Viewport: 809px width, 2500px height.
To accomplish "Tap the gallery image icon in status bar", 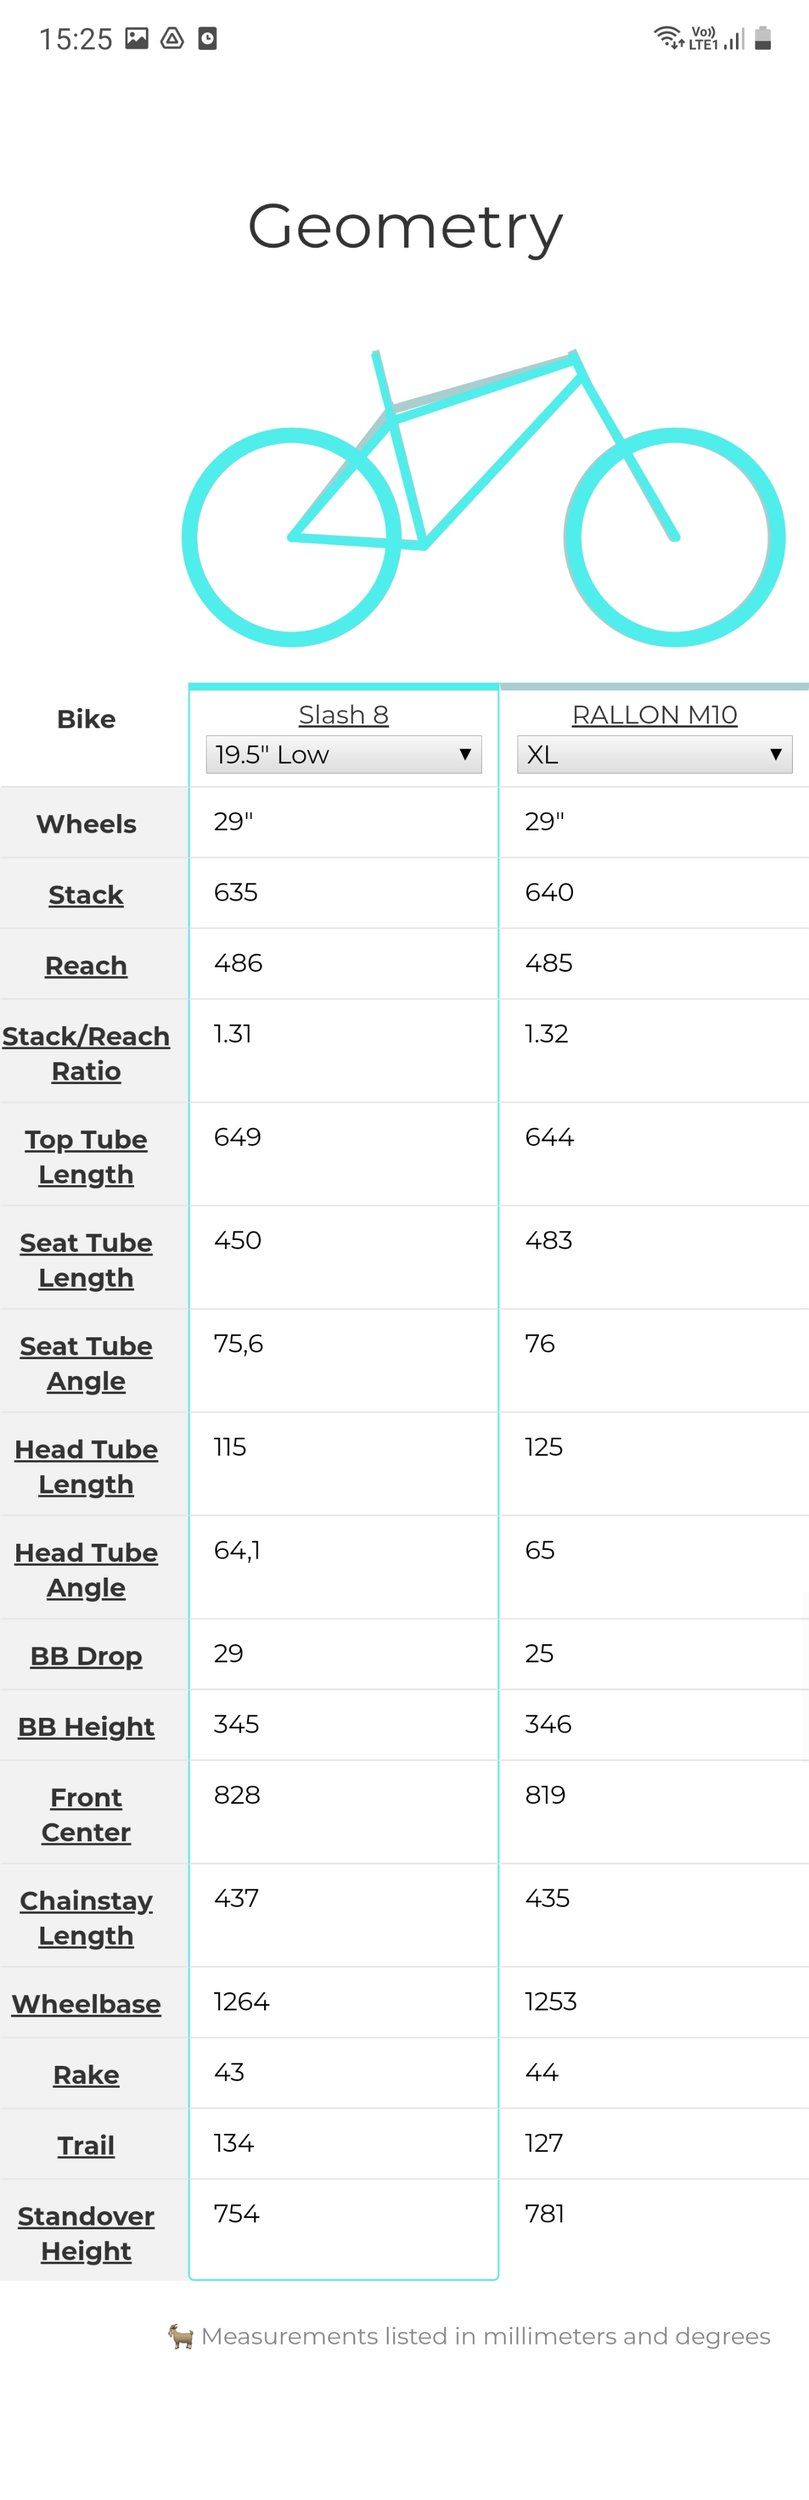I will point(137,39).
